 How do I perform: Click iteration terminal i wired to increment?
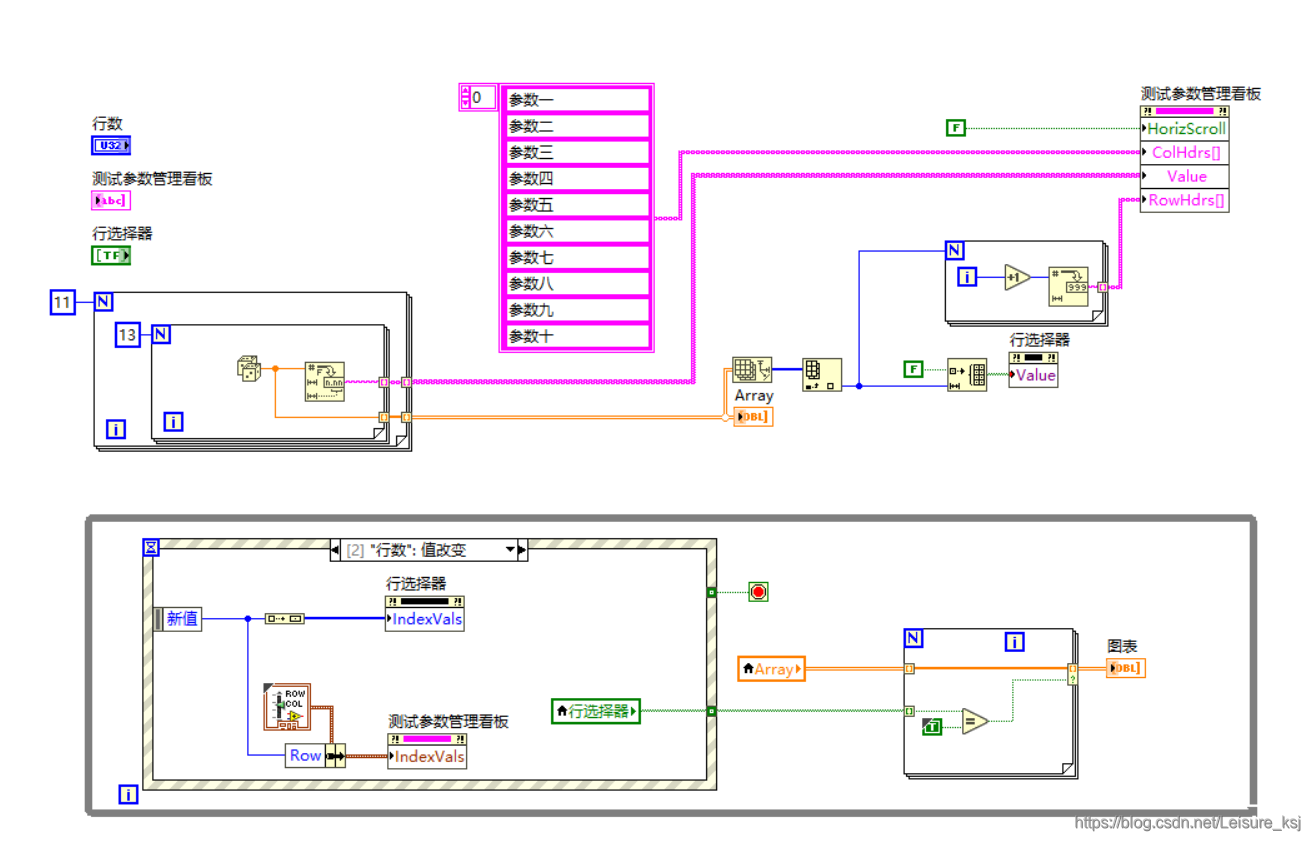point(967,277)
